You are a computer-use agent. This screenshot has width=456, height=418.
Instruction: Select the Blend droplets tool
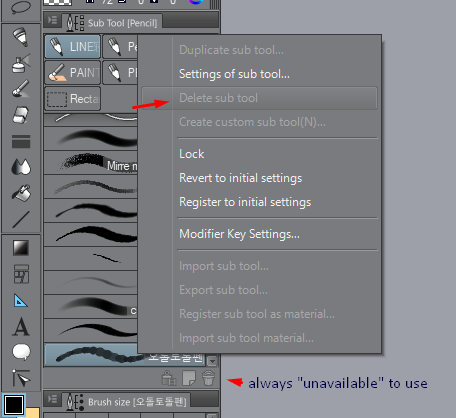(21, 167)
